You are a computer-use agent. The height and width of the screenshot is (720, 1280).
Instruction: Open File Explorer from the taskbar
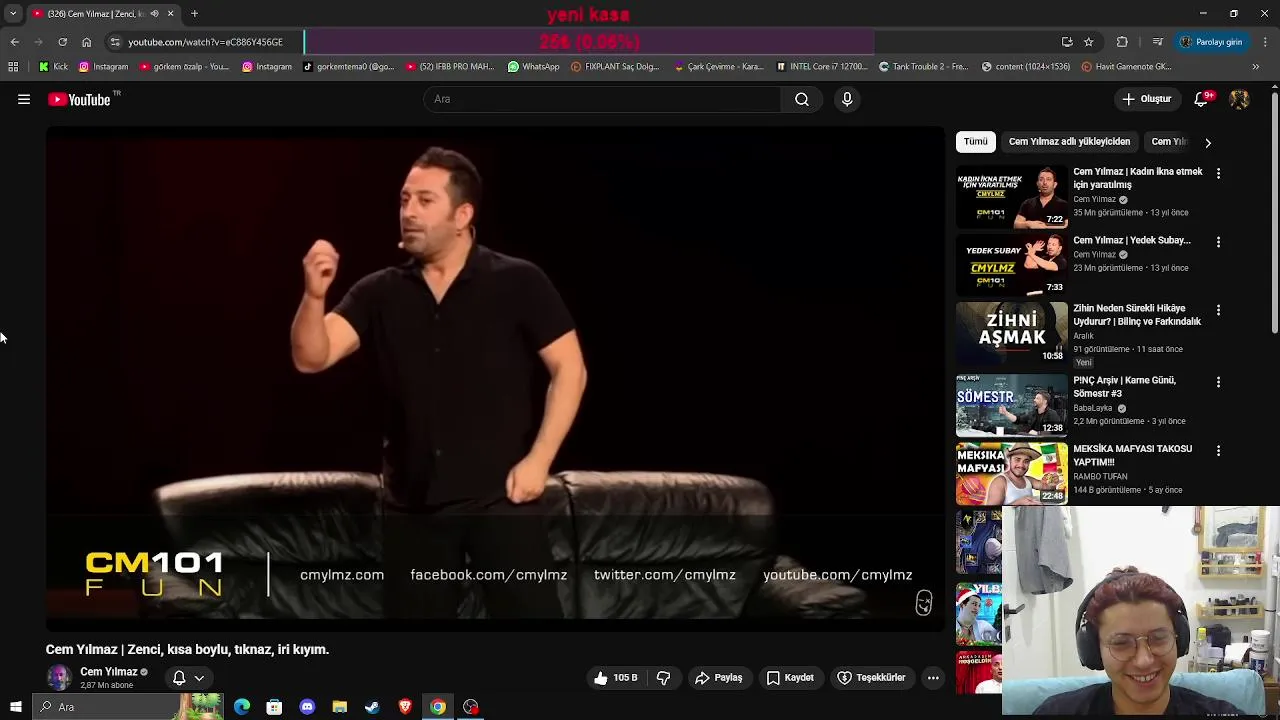340,707
